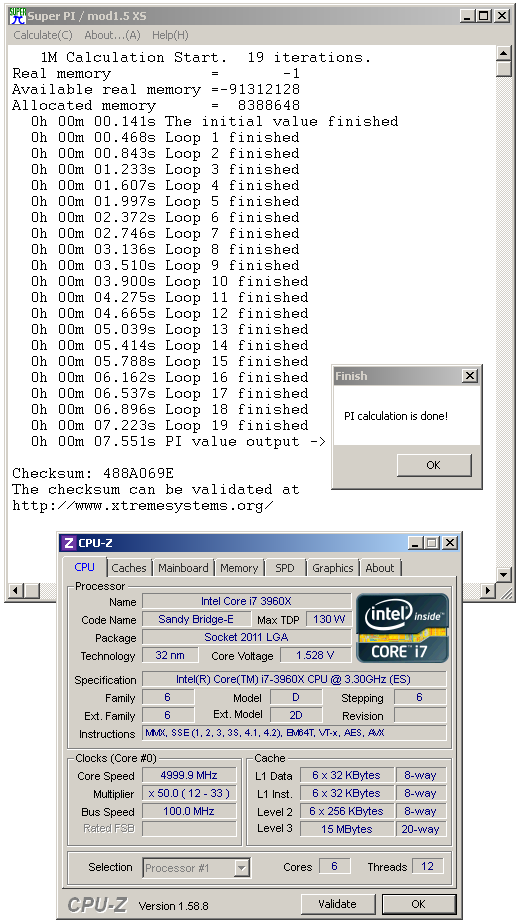Click the CPU-Z logo icon in title bar
The image size is (519, 923).
click(69, 543)
